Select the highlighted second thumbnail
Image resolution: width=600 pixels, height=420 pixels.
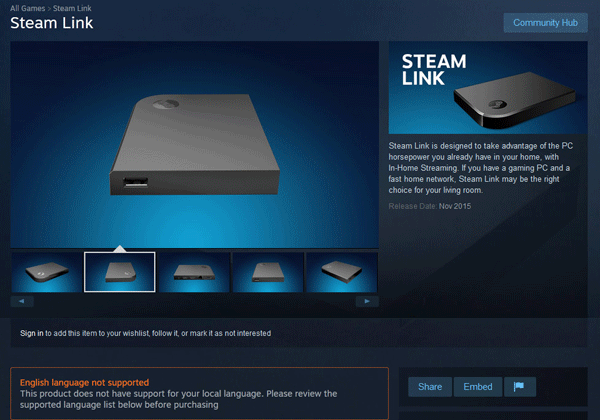[x=120, y=272]
